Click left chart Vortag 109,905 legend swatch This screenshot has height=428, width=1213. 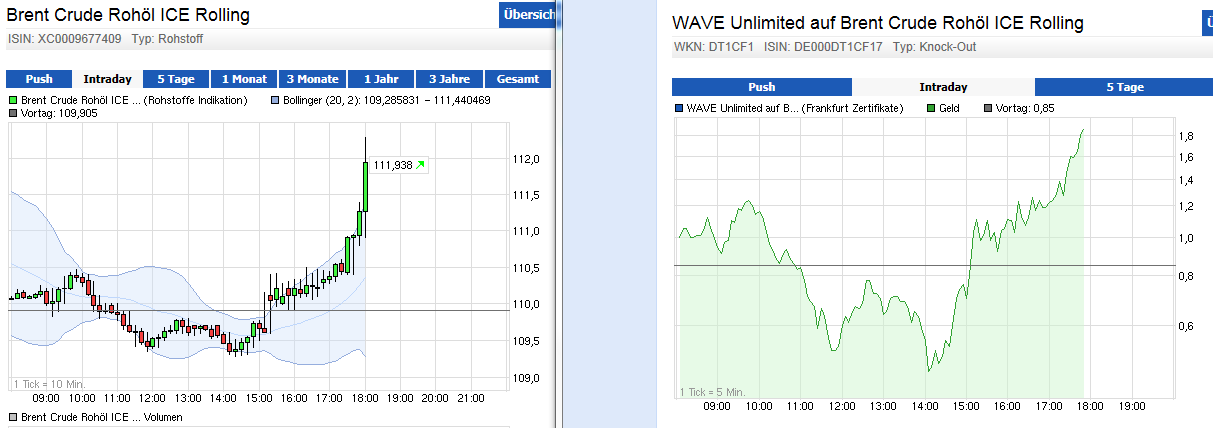click(x=13, y=114)
